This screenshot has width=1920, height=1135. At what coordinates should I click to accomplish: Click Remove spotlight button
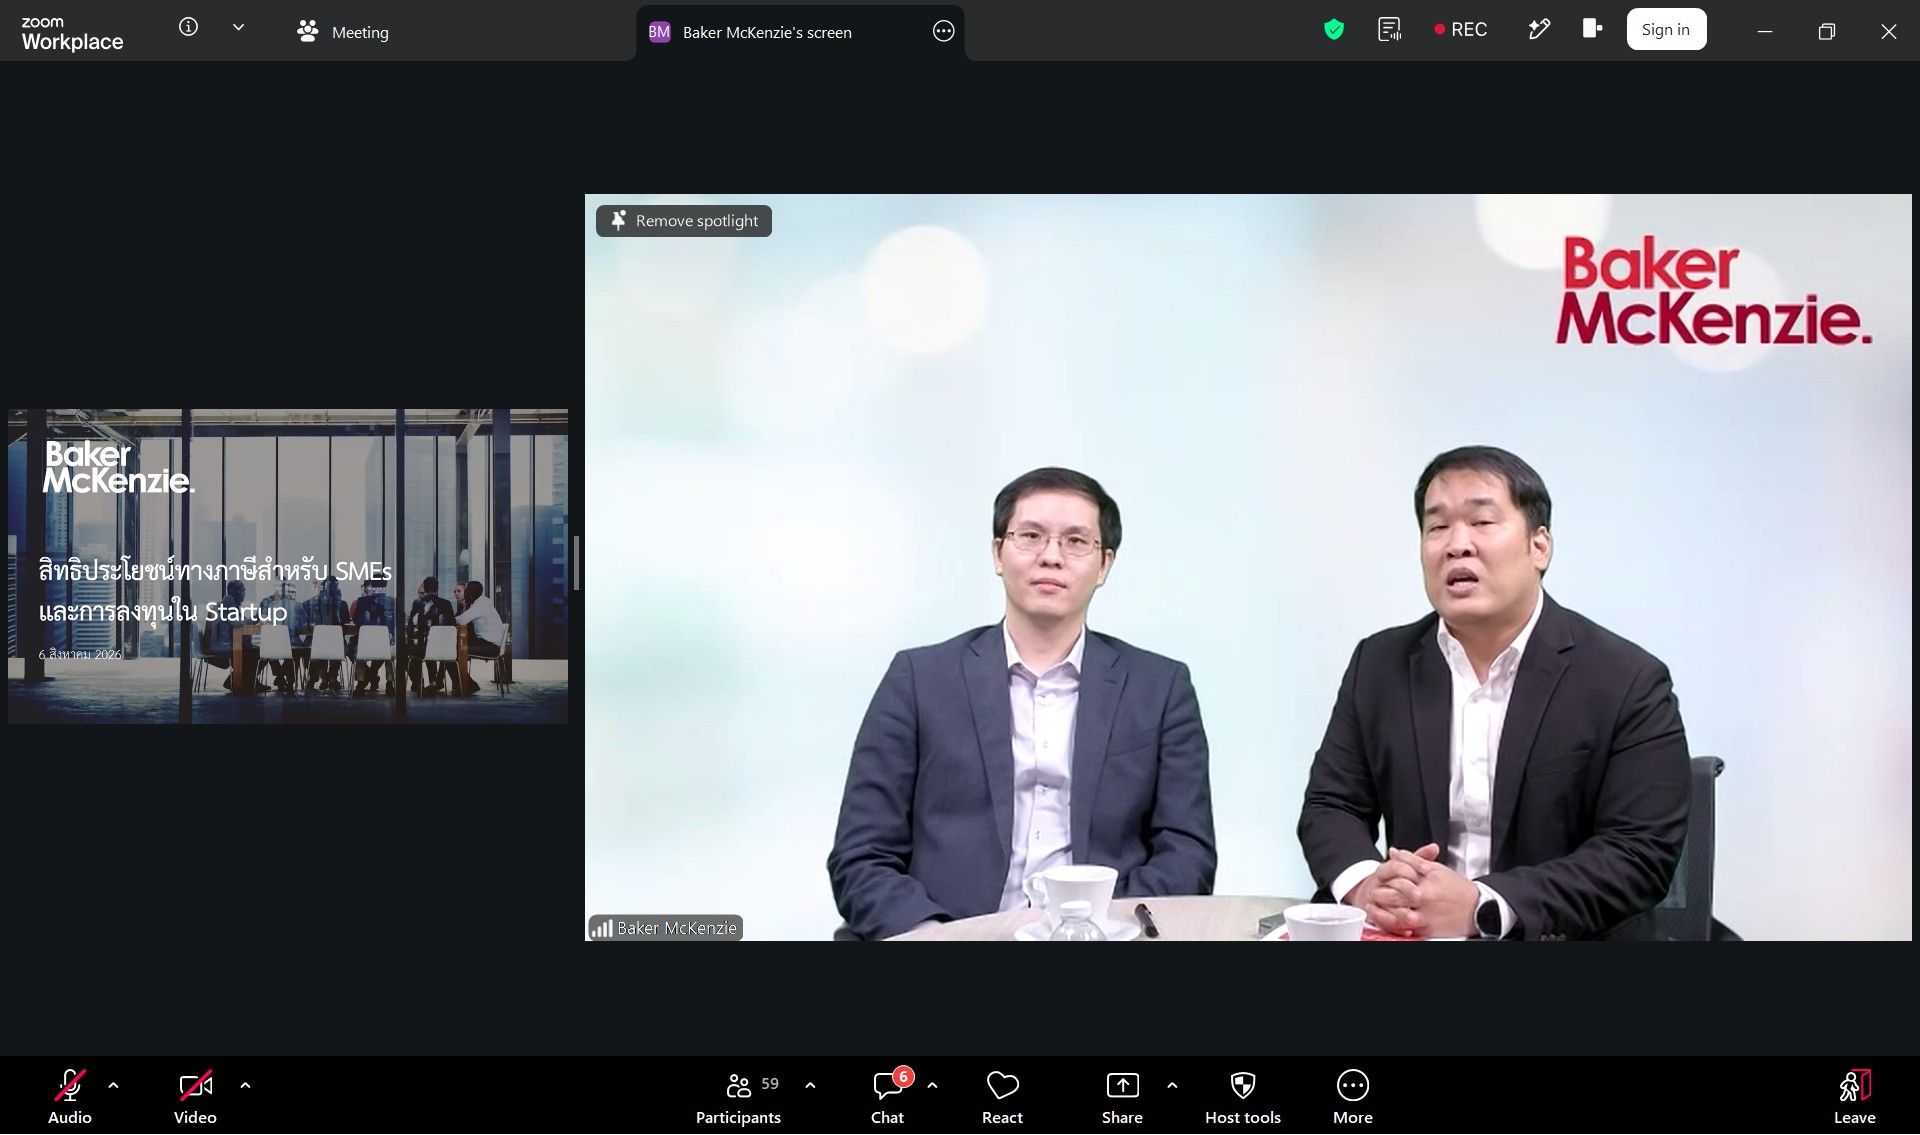pos(684,221)
